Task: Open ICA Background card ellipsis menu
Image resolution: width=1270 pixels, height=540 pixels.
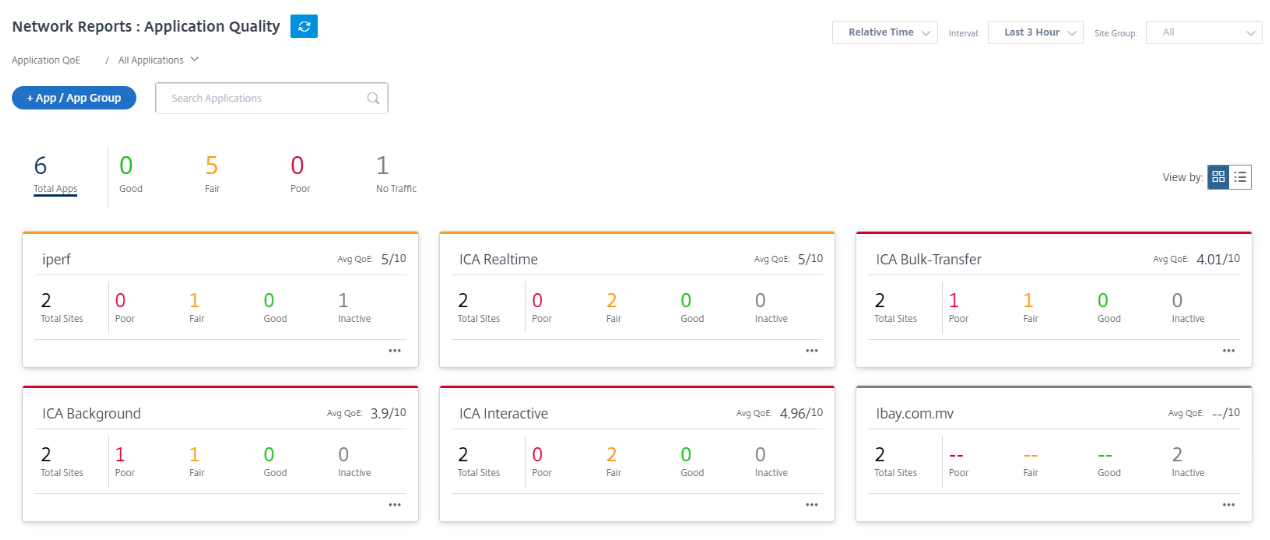Action: 395,505
